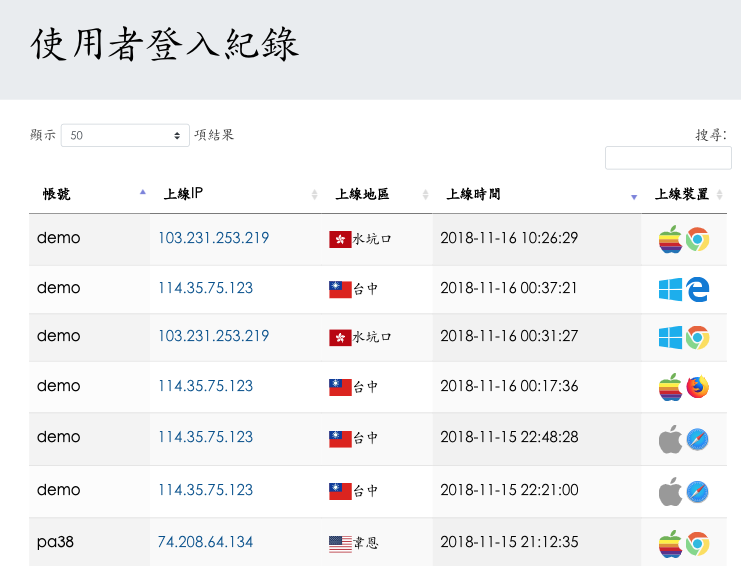Click the Safari icon in the 22:48:28 row
The image size is (741, 566).
[x=698, y=439]
